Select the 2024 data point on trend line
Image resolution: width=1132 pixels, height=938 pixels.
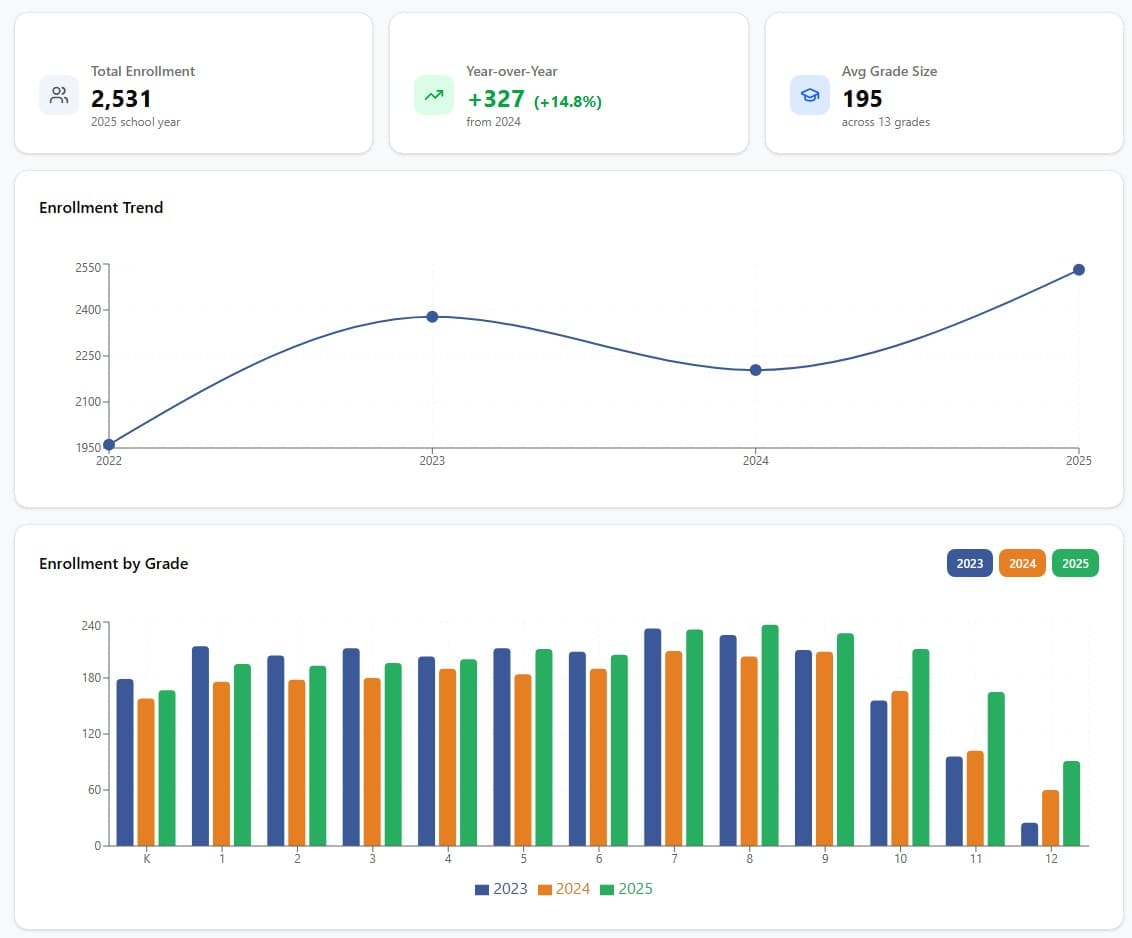pos(756,370)
